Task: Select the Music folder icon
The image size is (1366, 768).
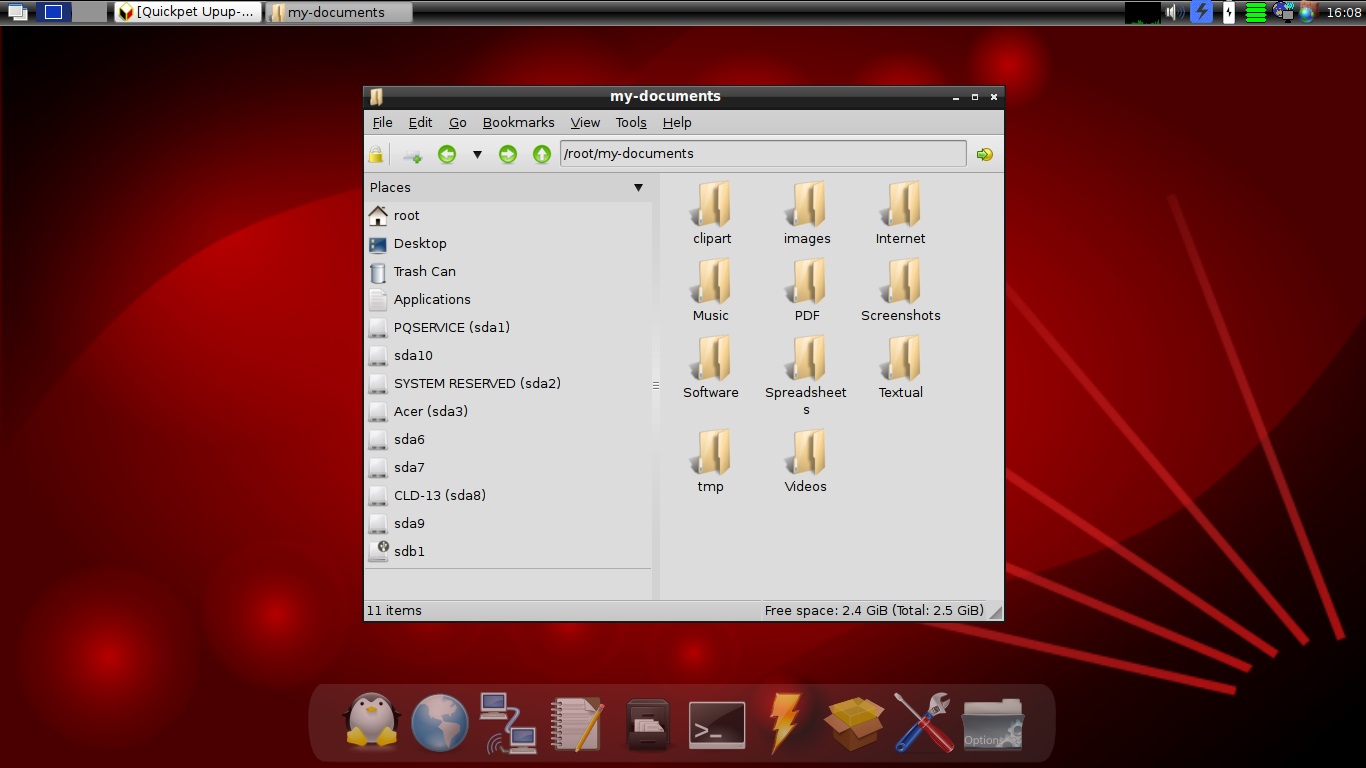Action: (712, 281)
